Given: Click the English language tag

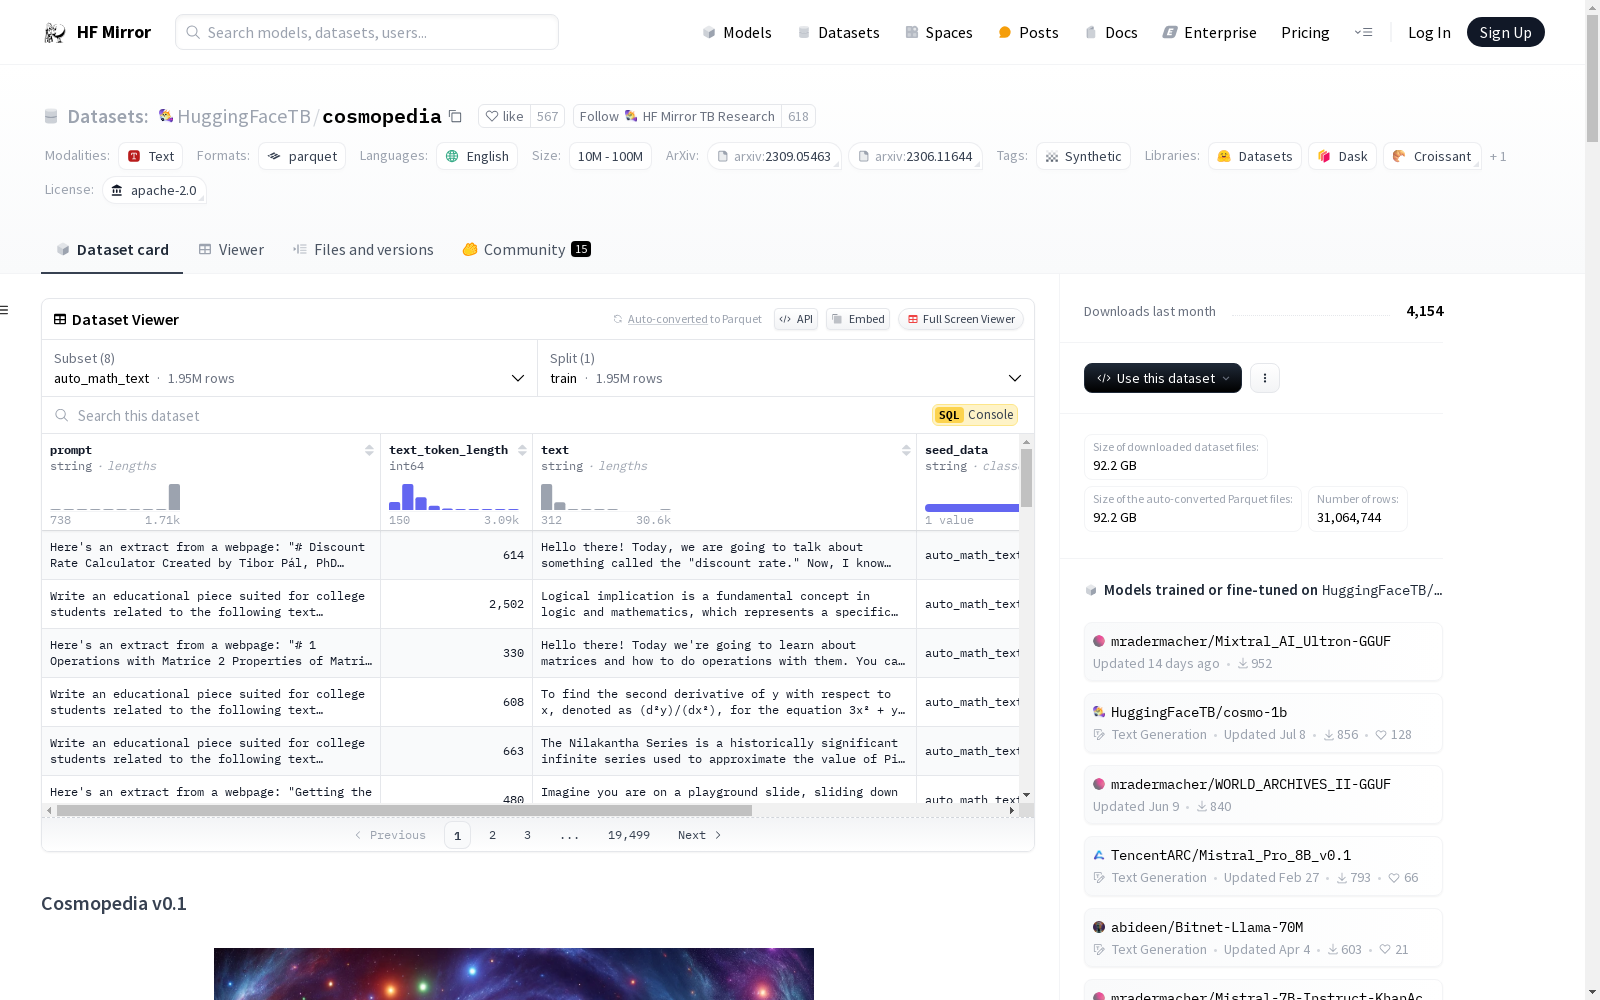Looking at the screenshot, I should tap(477, 156).
